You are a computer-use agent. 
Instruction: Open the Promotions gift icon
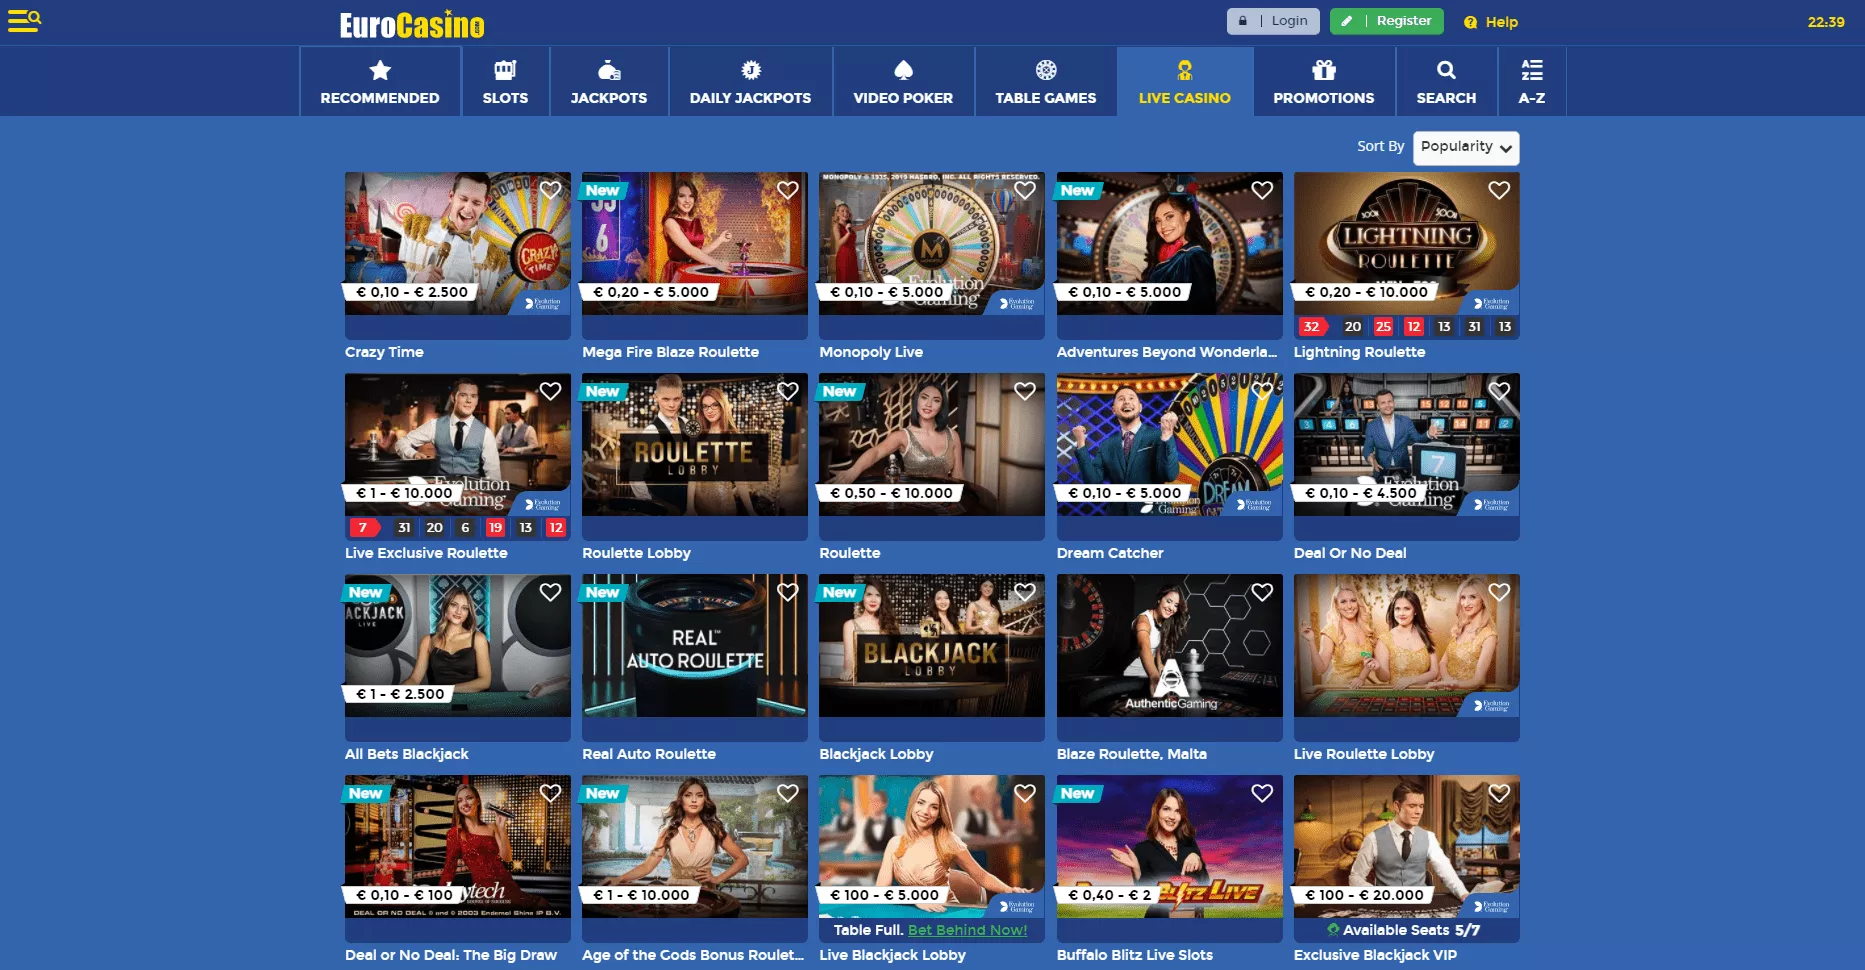[x=1323, y=70]
